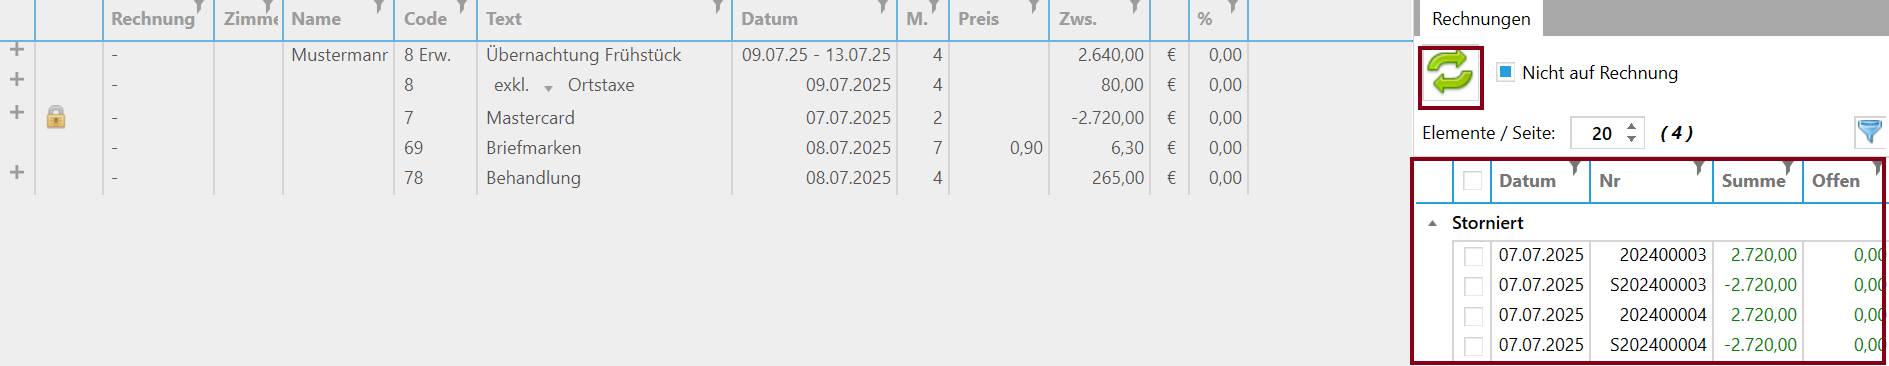This screenshot has width=1889, height=366.
Task: Sort by Zws. column header
Action: (x=1078, y=19)
